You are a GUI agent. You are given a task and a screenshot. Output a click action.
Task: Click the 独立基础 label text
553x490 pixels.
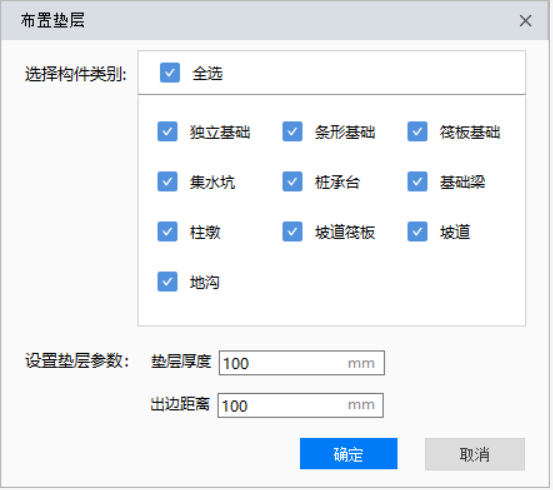coord(220,133)
